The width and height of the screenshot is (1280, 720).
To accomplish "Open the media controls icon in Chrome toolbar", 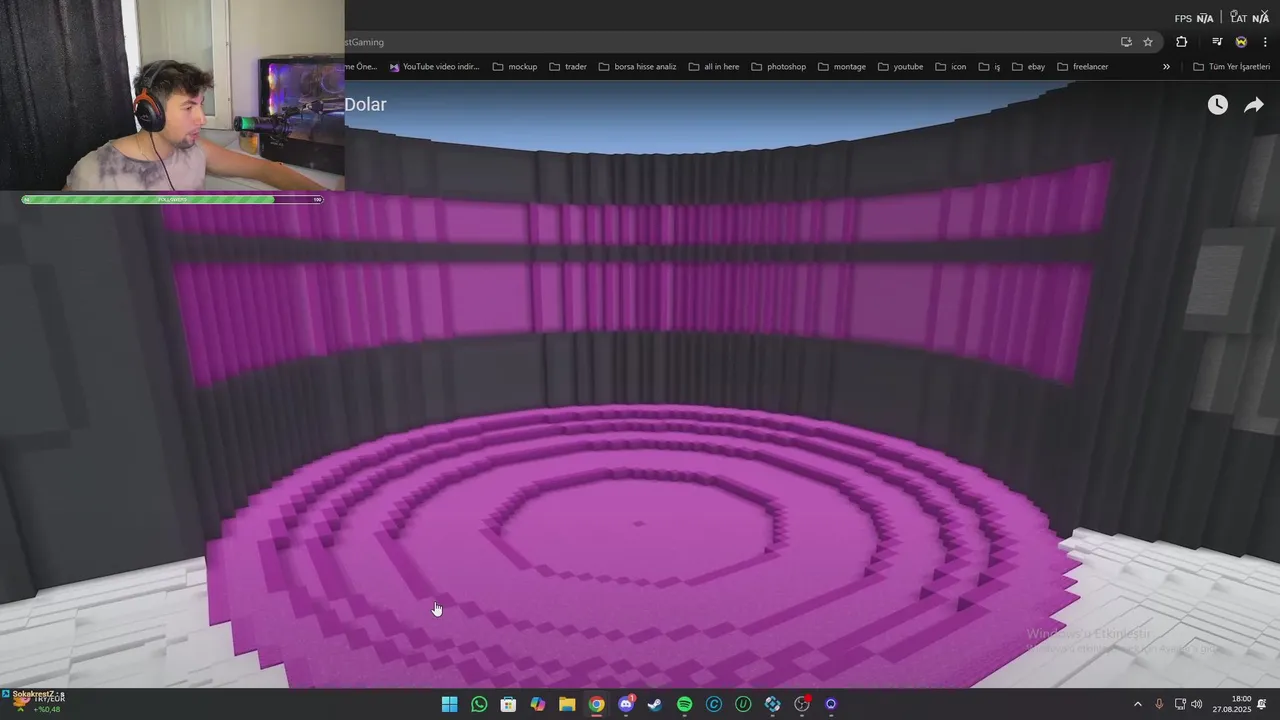I will (x=1217, y=42).
